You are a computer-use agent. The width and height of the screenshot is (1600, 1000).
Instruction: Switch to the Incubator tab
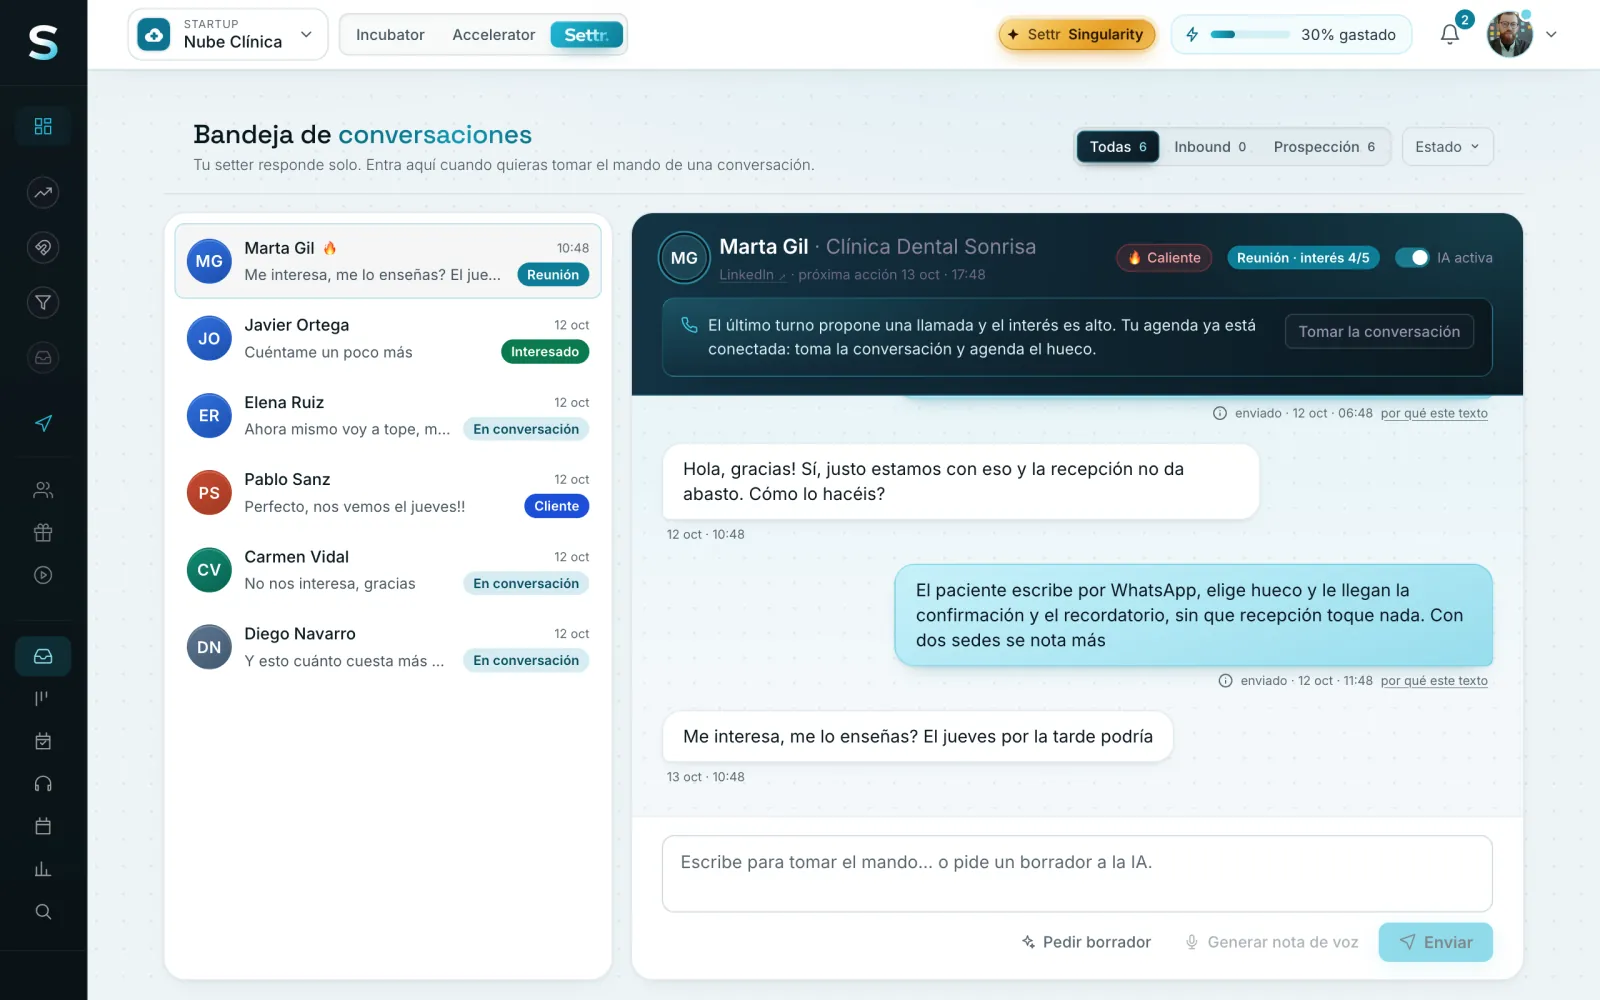click(390, 35)
